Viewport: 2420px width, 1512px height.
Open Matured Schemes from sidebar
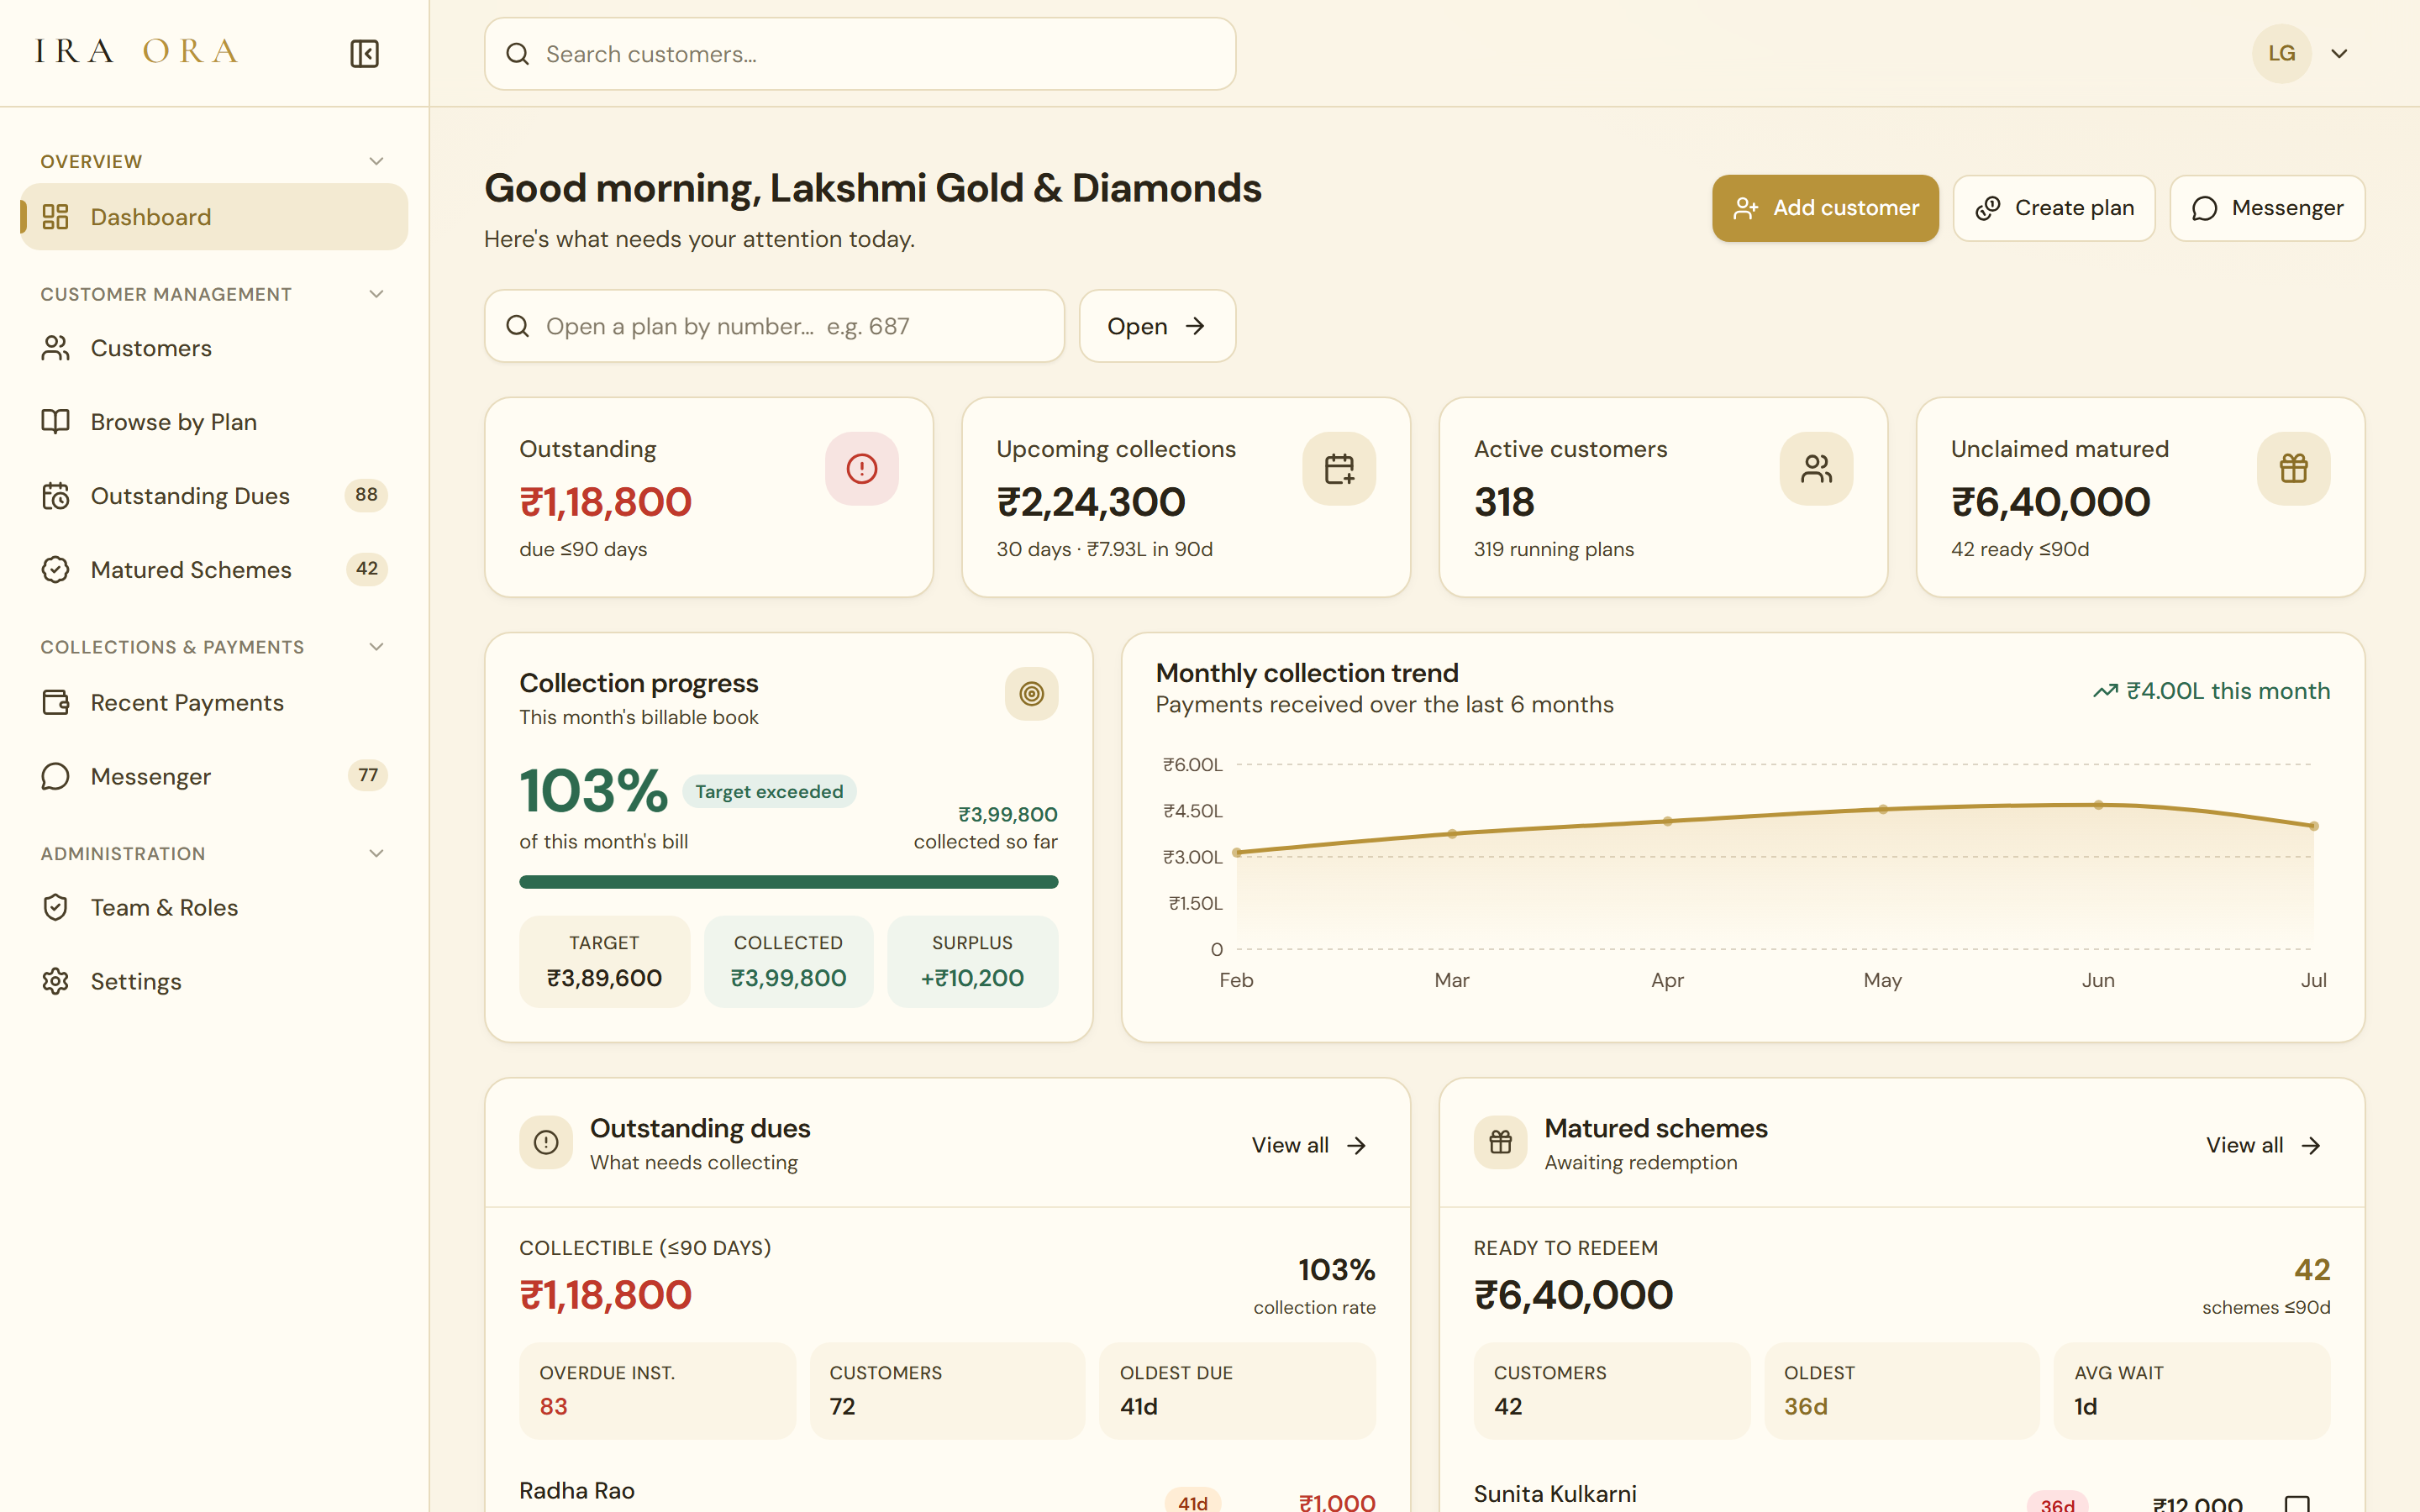[214, 570]
